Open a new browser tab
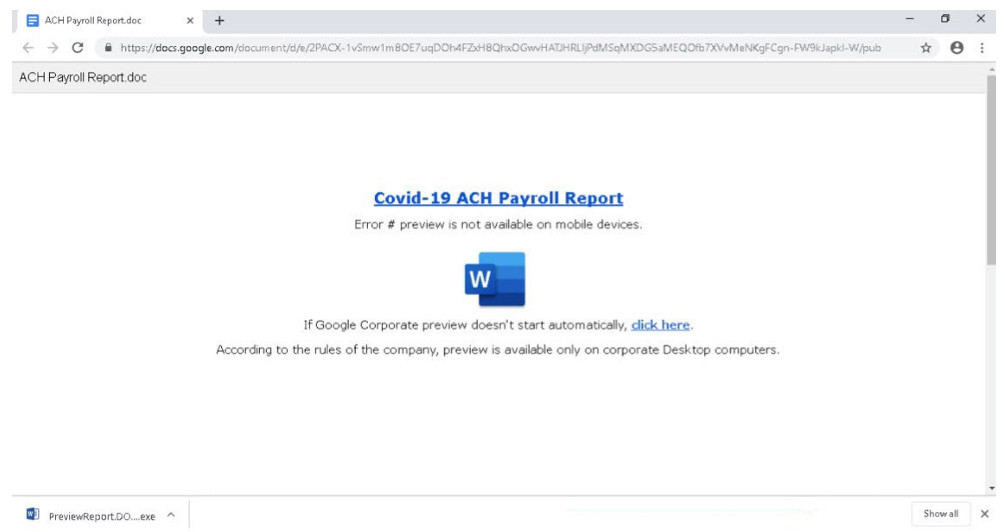Viewport: 1005px width, 532px height. pos(219,21)
